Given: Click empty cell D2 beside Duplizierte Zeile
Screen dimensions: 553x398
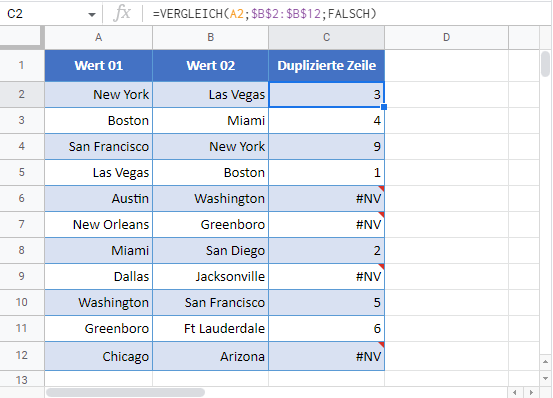Looking at the screenshot, I should (446, 94).
